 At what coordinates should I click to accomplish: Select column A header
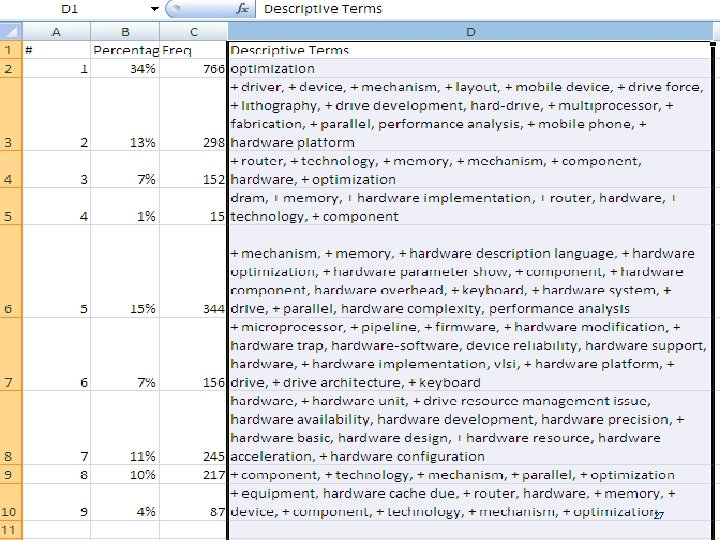point(56,32)
